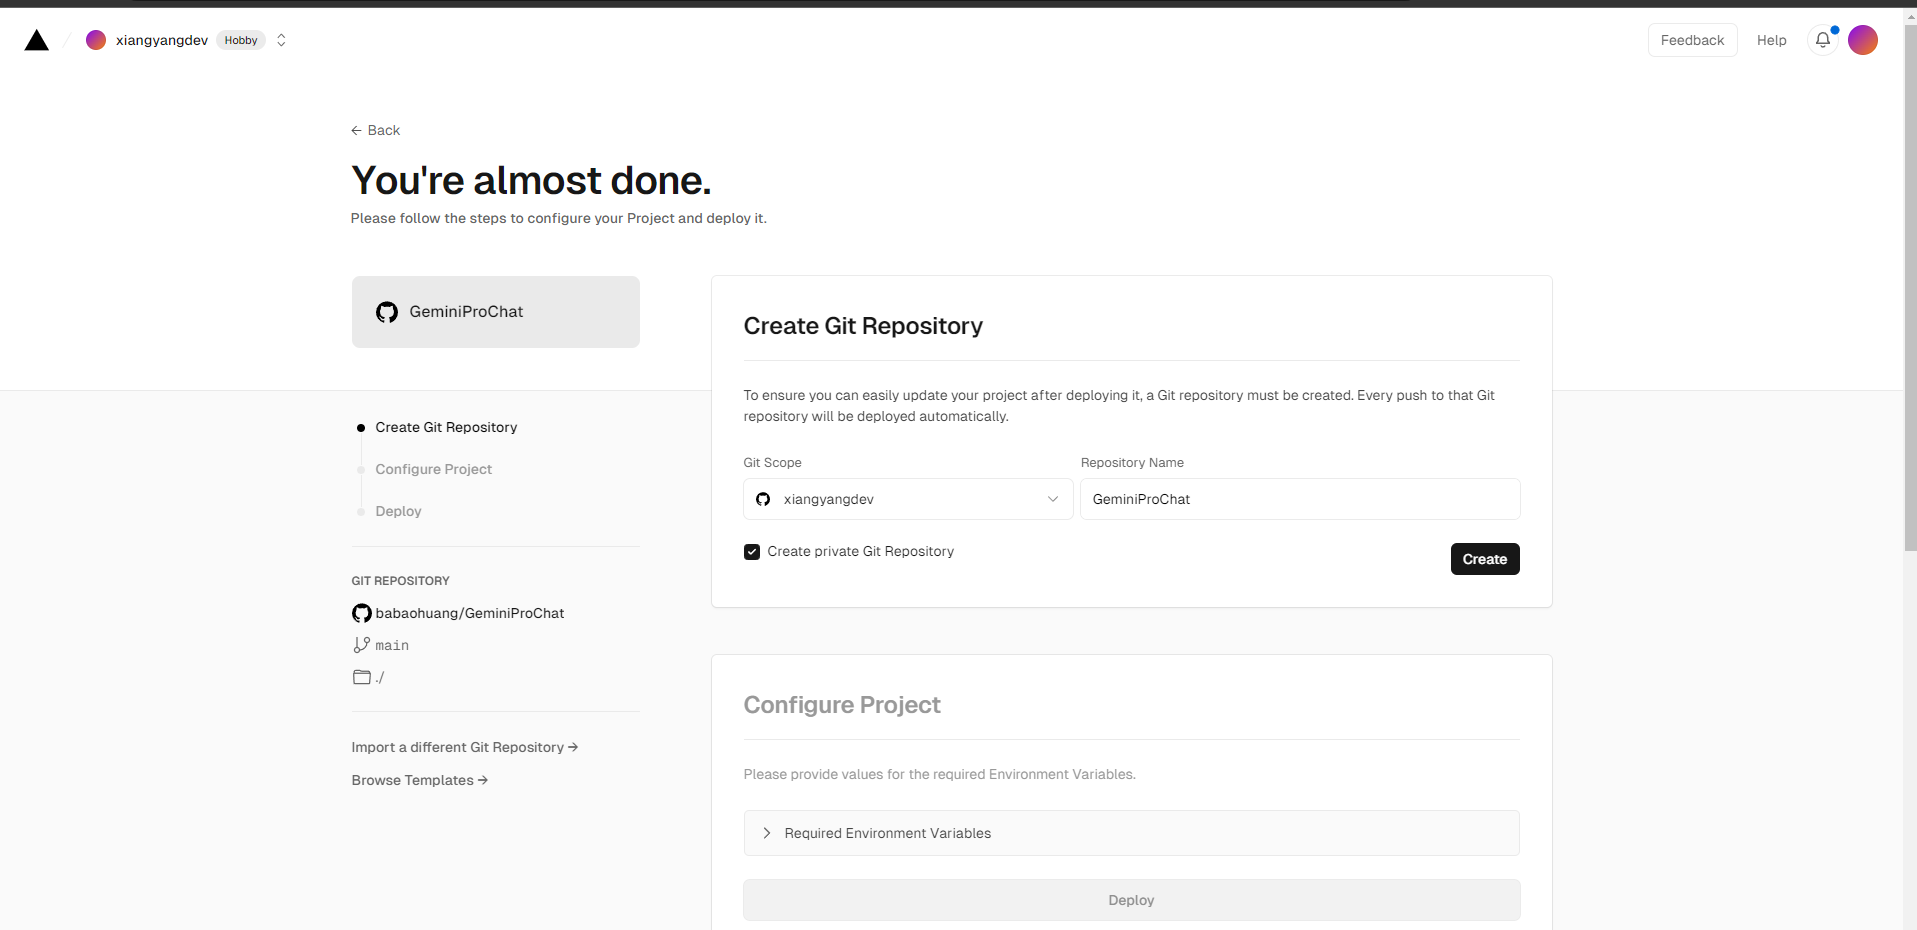This screenshot has width=1917, height=930.
Task: Focus the Repository Name input field
Action: (x=1300, y=499)
